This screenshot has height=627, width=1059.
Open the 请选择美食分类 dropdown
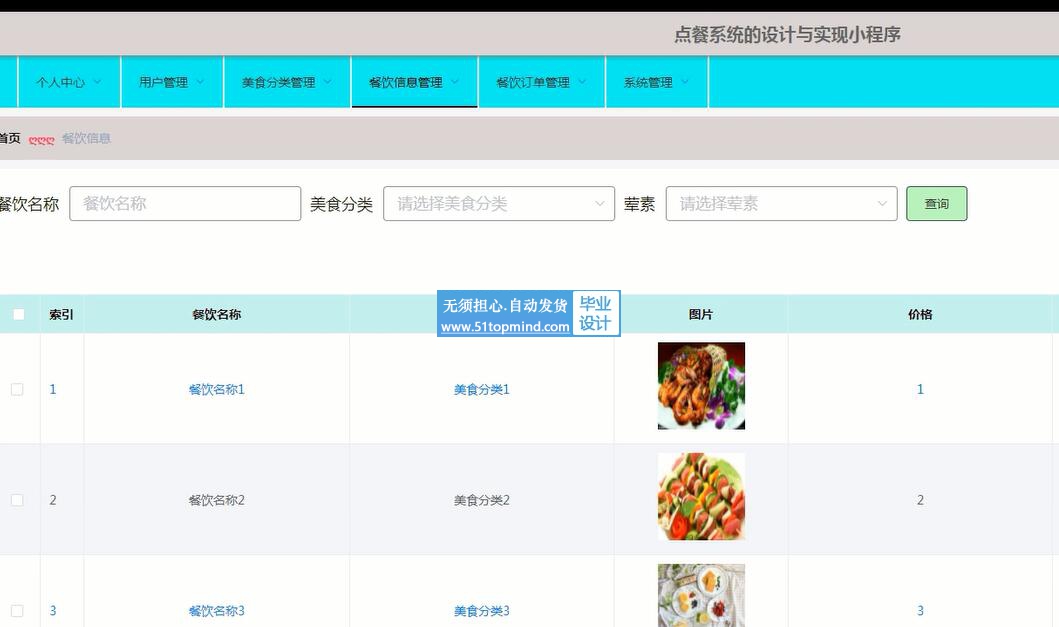click(x=499, y=203)
